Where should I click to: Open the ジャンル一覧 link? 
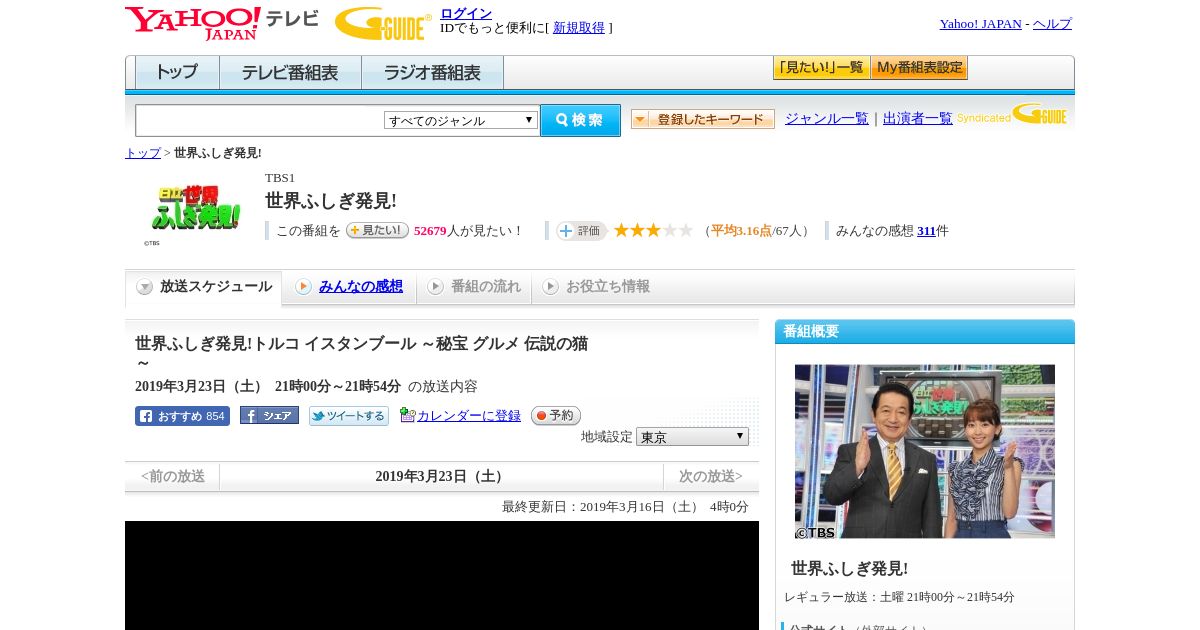(827, 119)
